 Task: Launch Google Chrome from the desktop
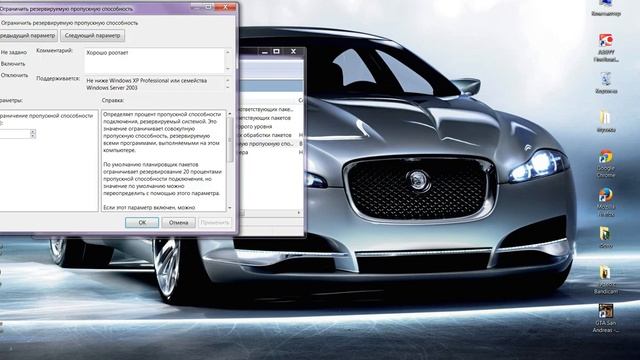point(606,164)
